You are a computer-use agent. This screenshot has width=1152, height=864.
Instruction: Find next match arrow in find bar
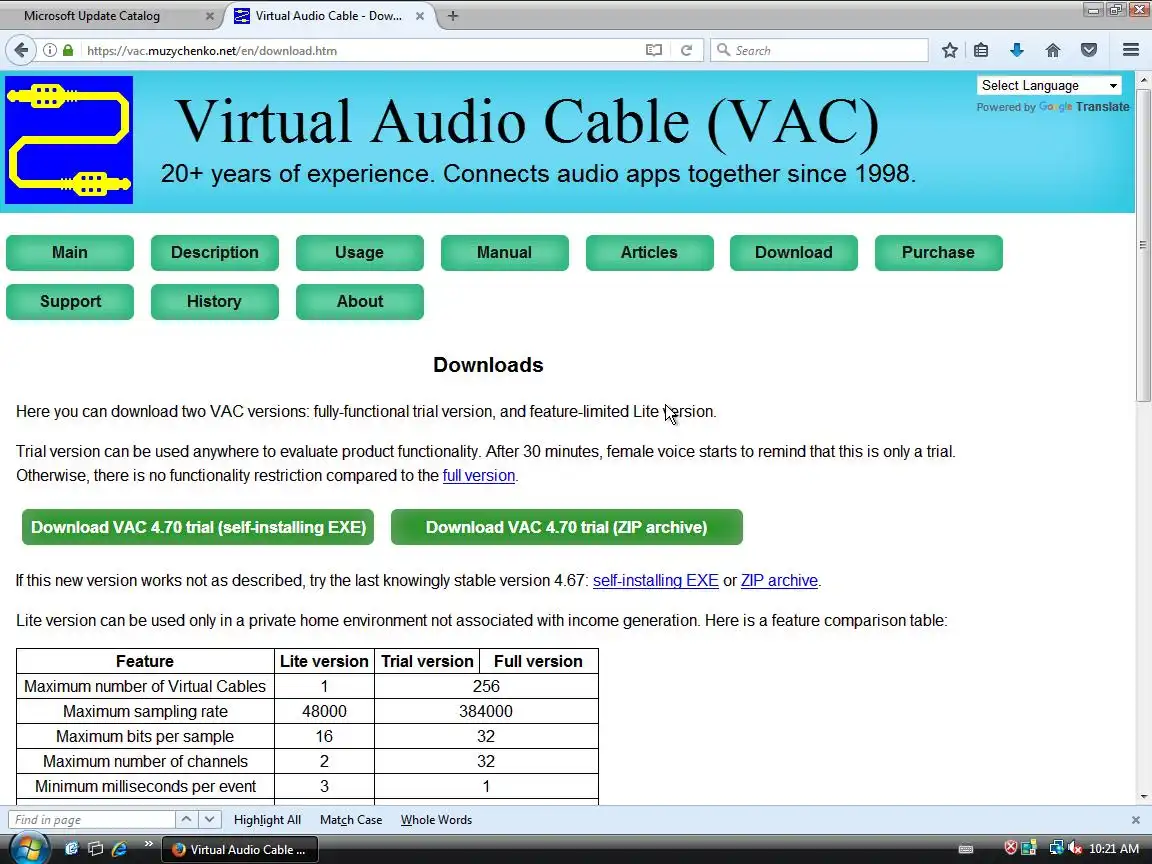(209, 819)
